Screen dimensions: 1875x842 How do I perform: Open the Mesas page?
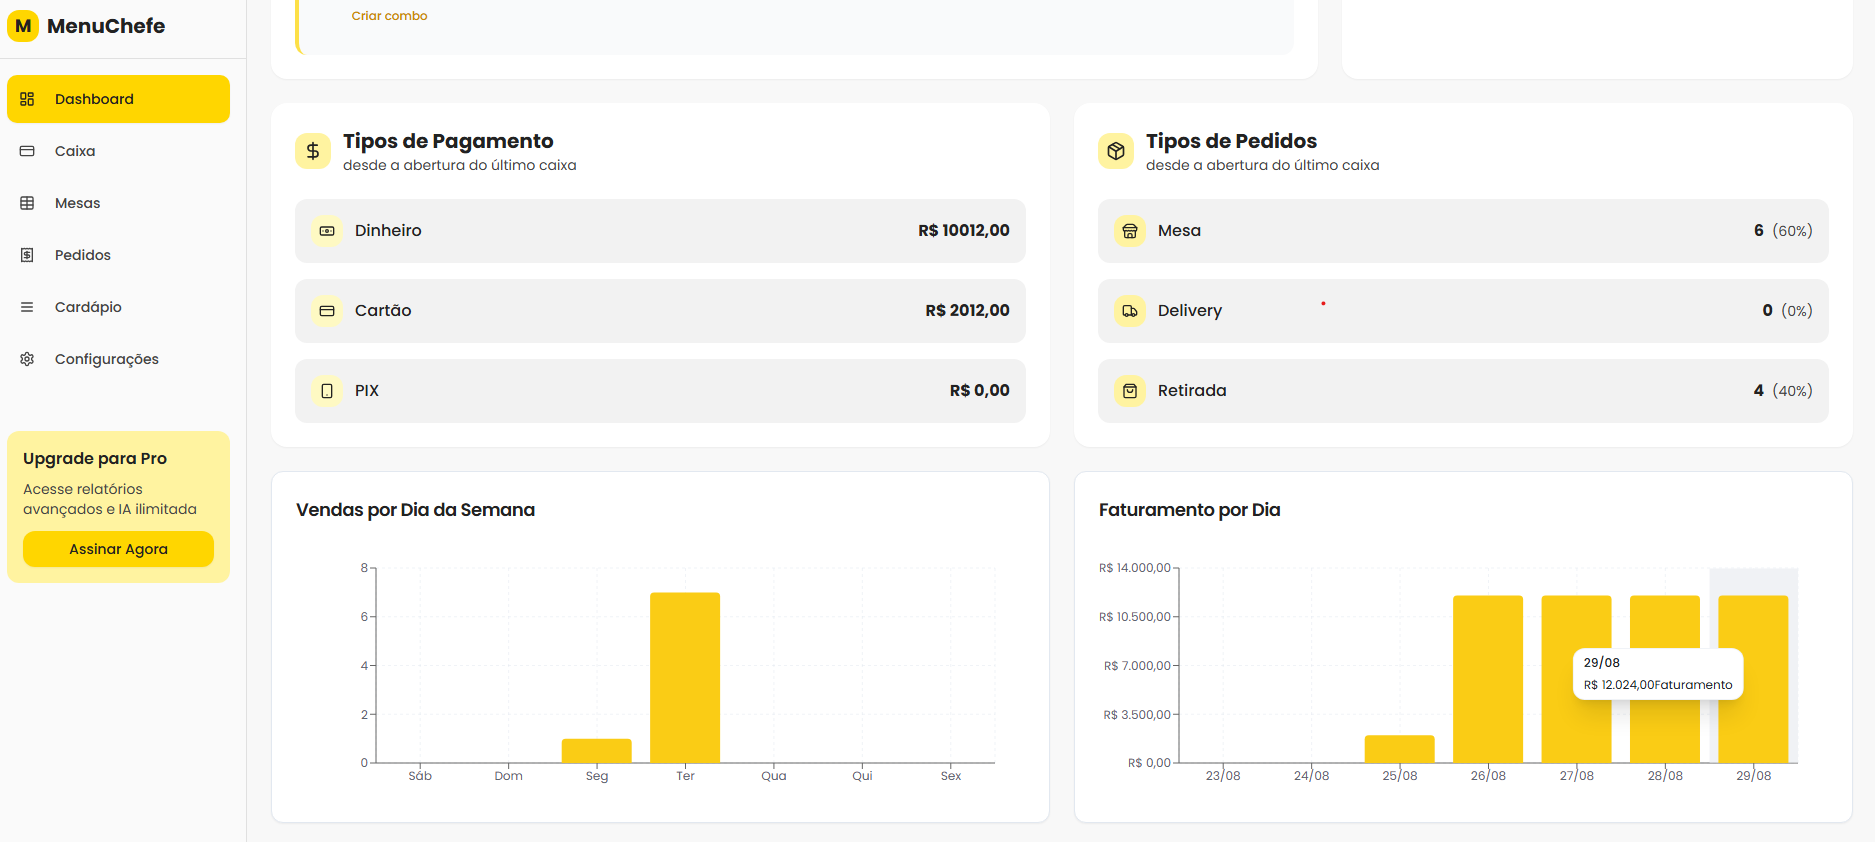coord(77,203)
